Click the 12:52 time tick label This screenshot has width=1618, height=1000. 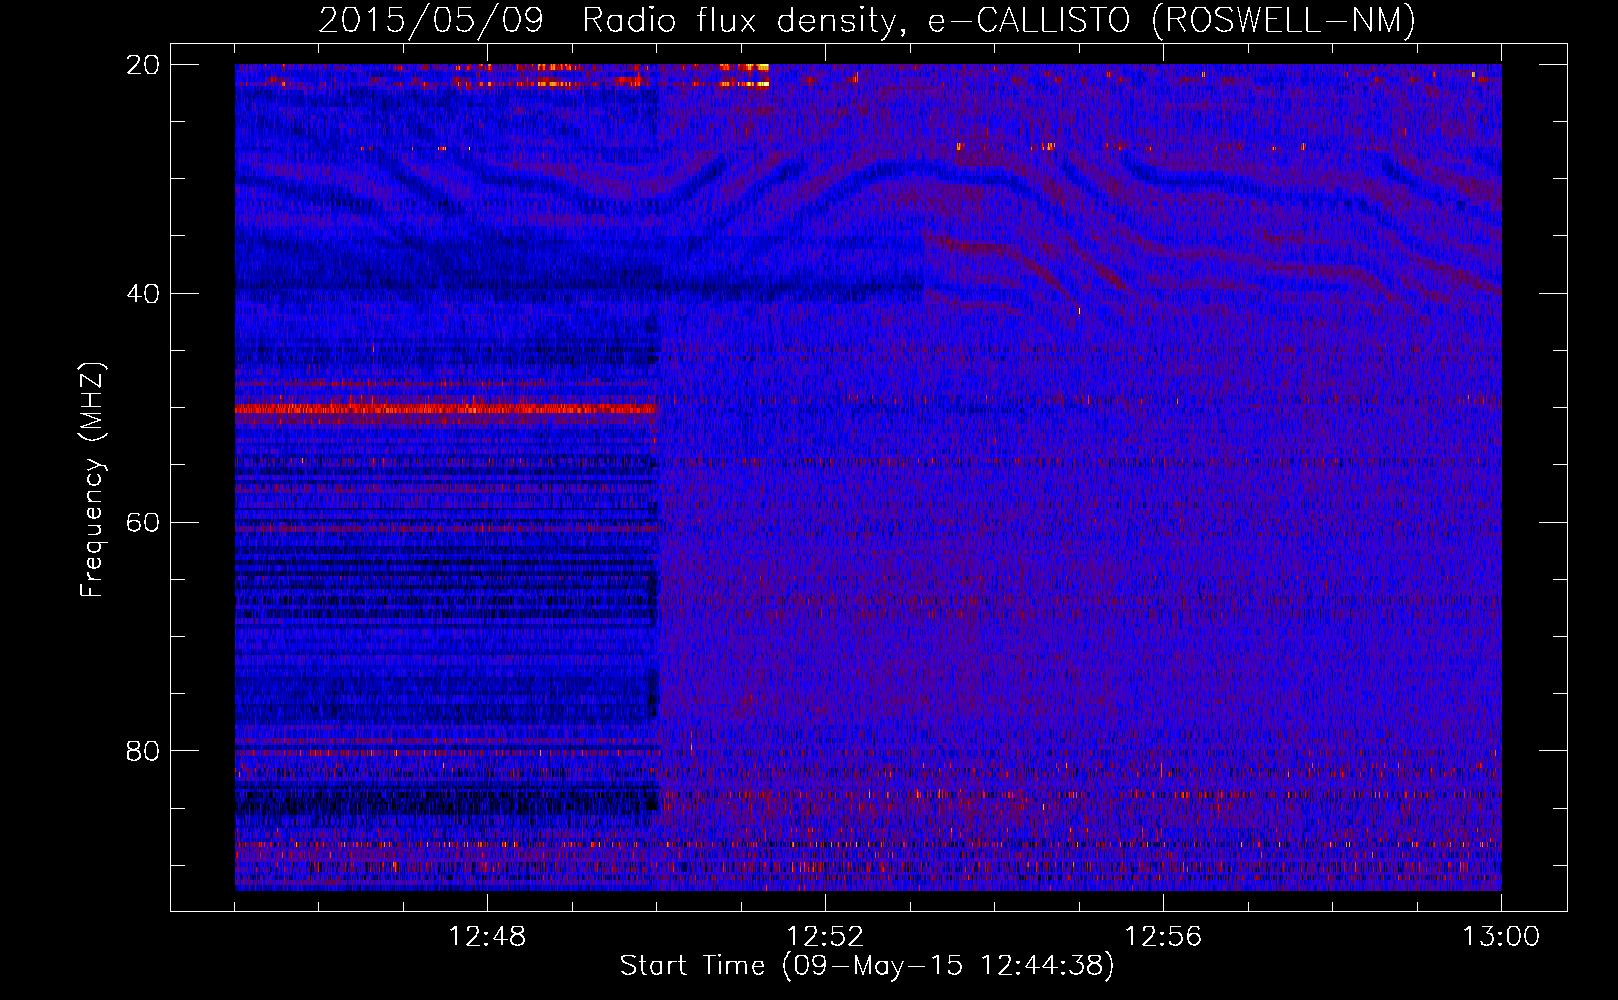[x=825, y=937]
